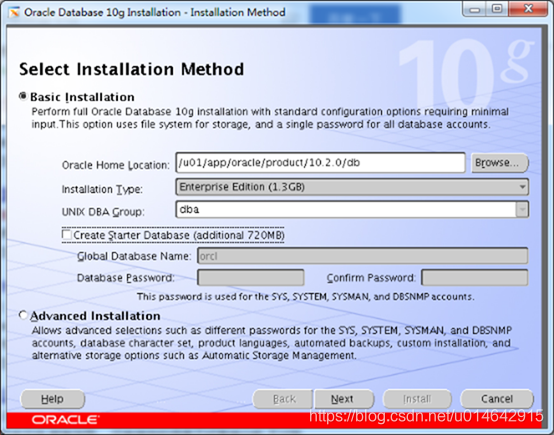The image size is (554, 435).
Task: Maximize the installer window
Action: point(497,10)
